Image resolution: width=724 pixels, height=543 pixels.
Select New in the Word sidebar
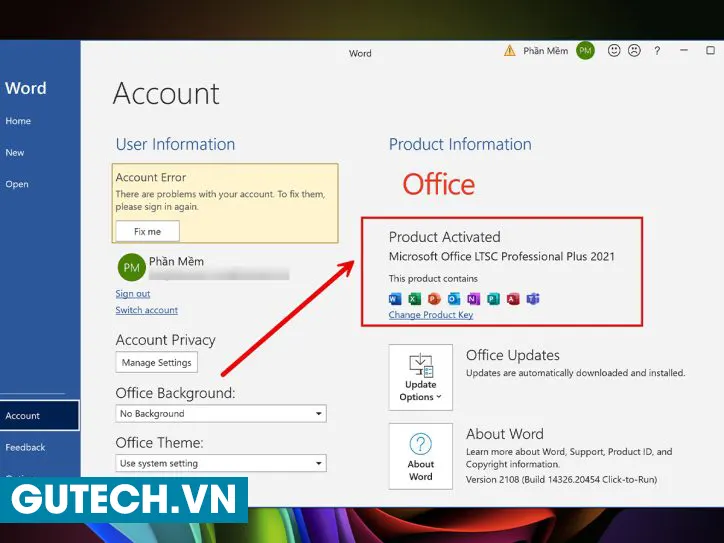pos(15,153)
